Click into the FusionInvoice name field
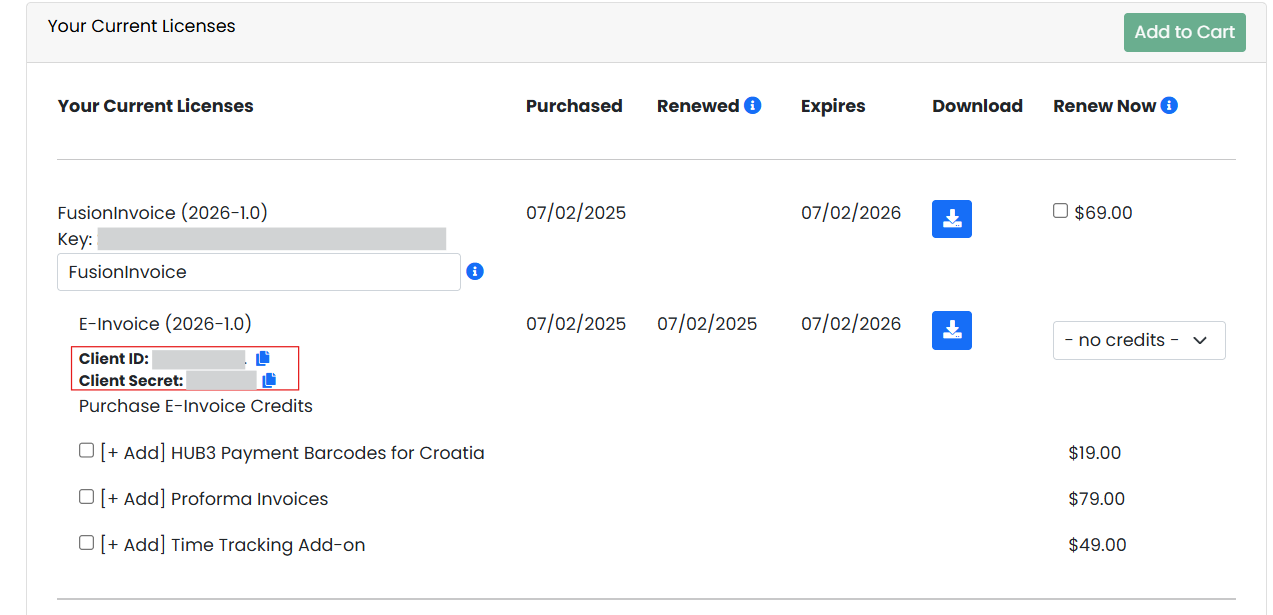The height and width of the screenshot is (615, 1273). 258,272
